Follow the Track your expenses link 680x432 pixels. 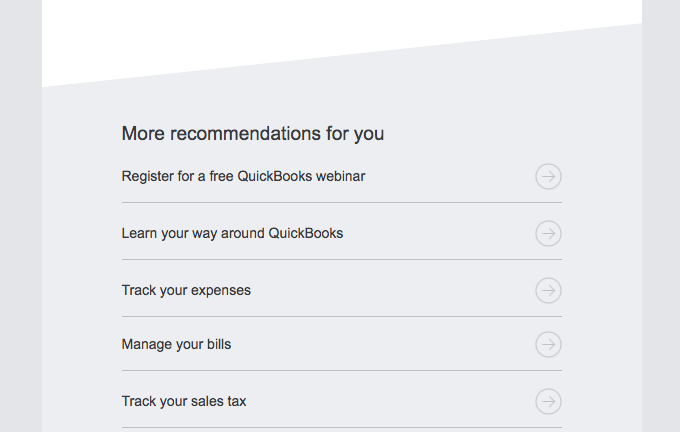point(186,290)
